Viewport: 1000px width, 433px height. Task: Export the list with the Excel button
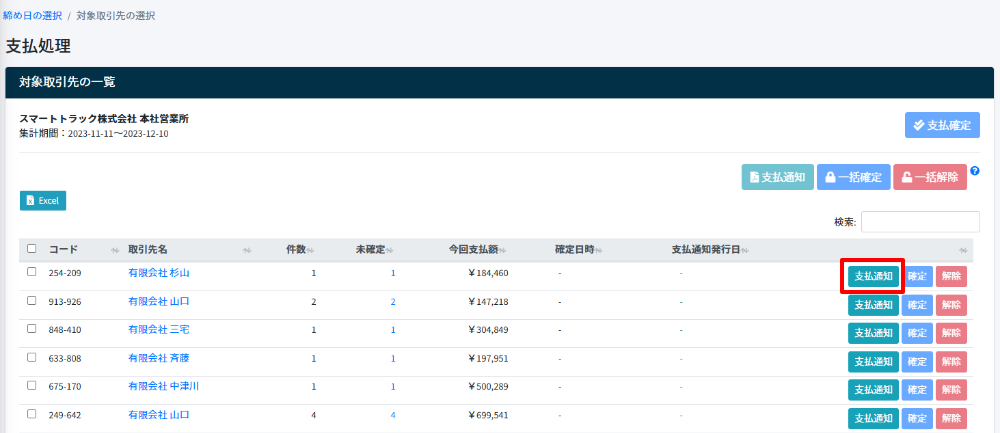(x=43, y=200)
